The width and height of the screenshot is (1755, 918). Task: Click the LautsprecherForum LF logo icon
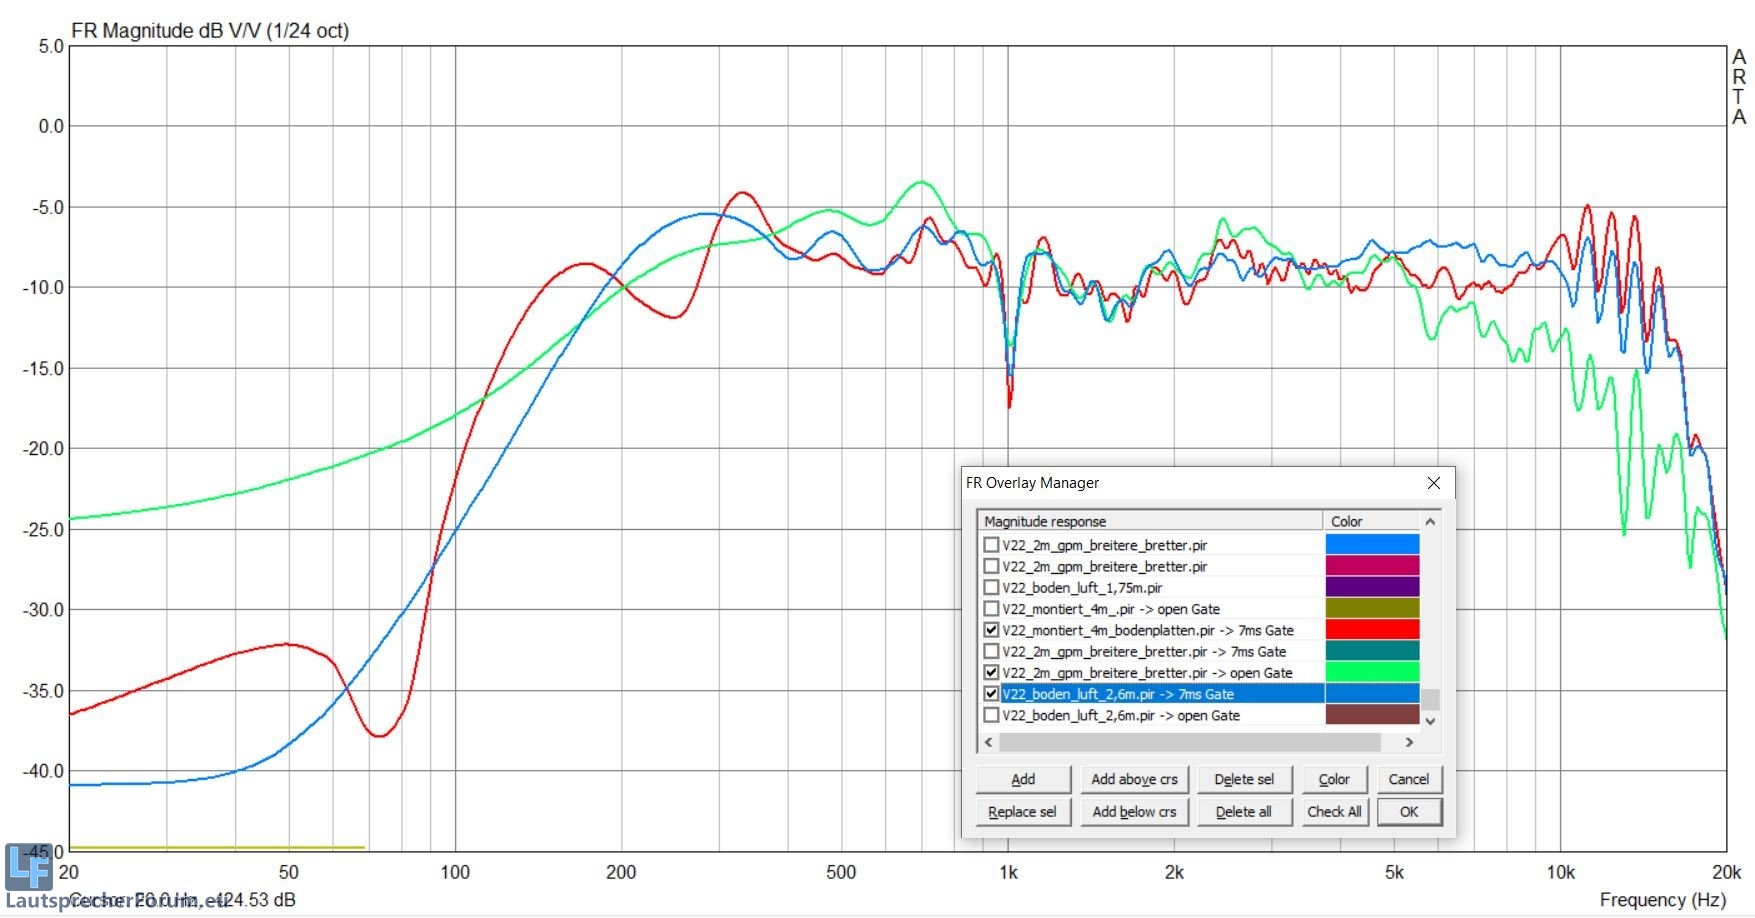28,867
